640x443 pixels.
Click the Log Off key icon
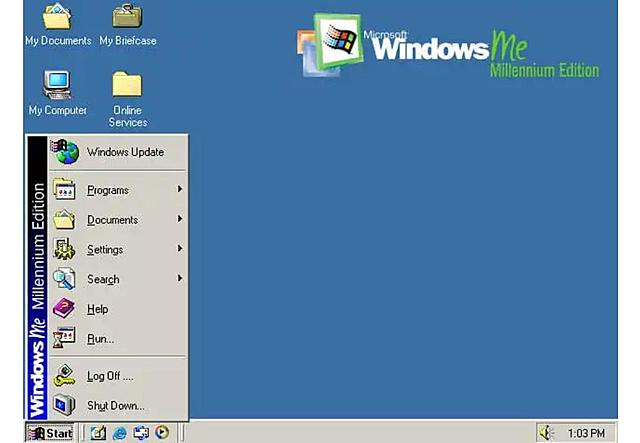click(64, 376)
